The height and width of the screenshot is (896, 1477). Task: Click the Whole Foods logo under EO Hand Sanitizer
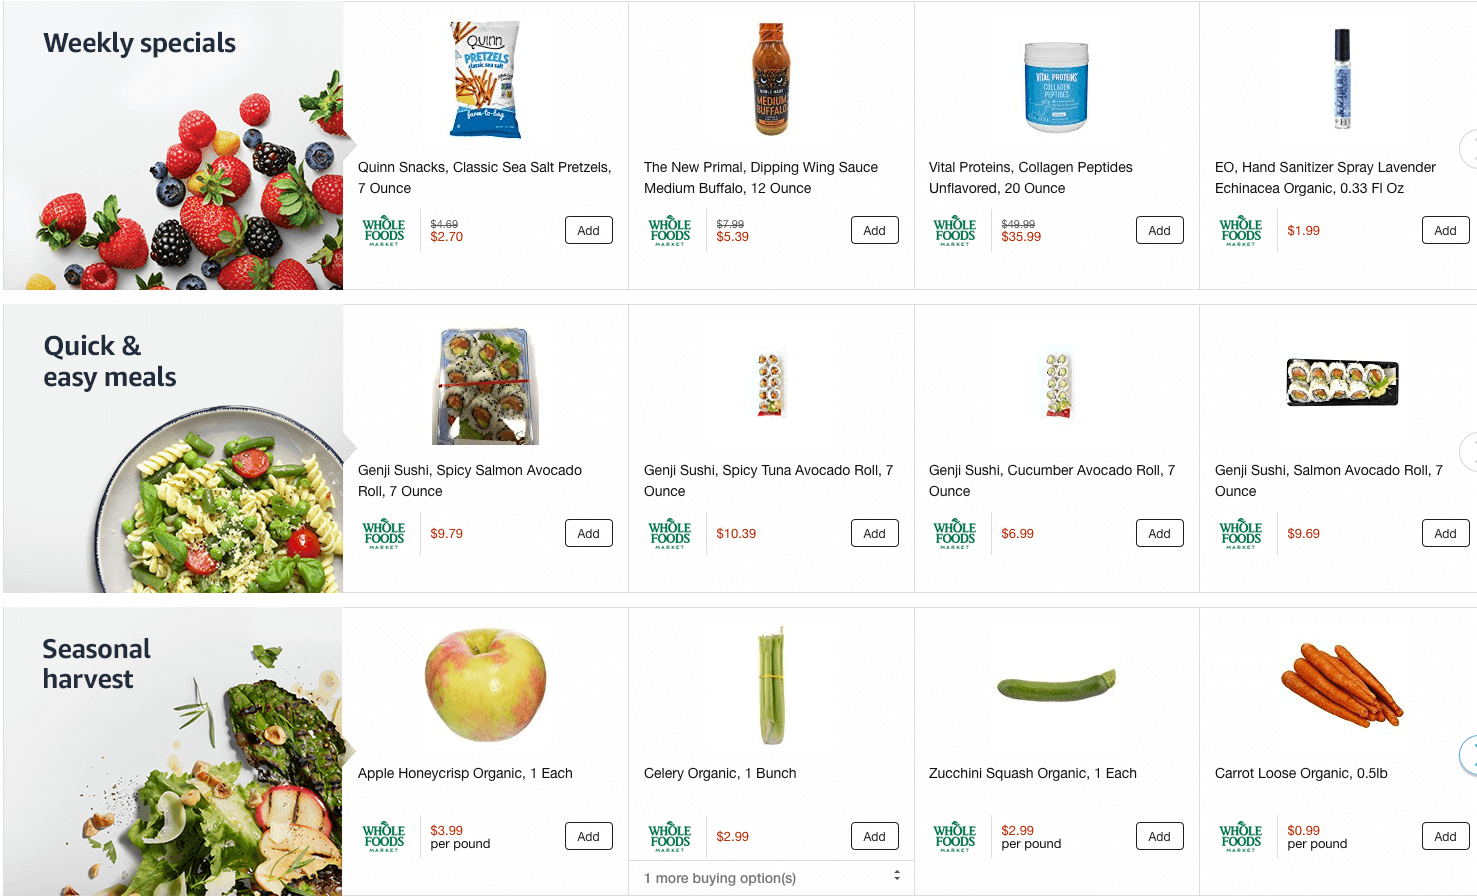pyautogui.click(x=1241, y=231)
